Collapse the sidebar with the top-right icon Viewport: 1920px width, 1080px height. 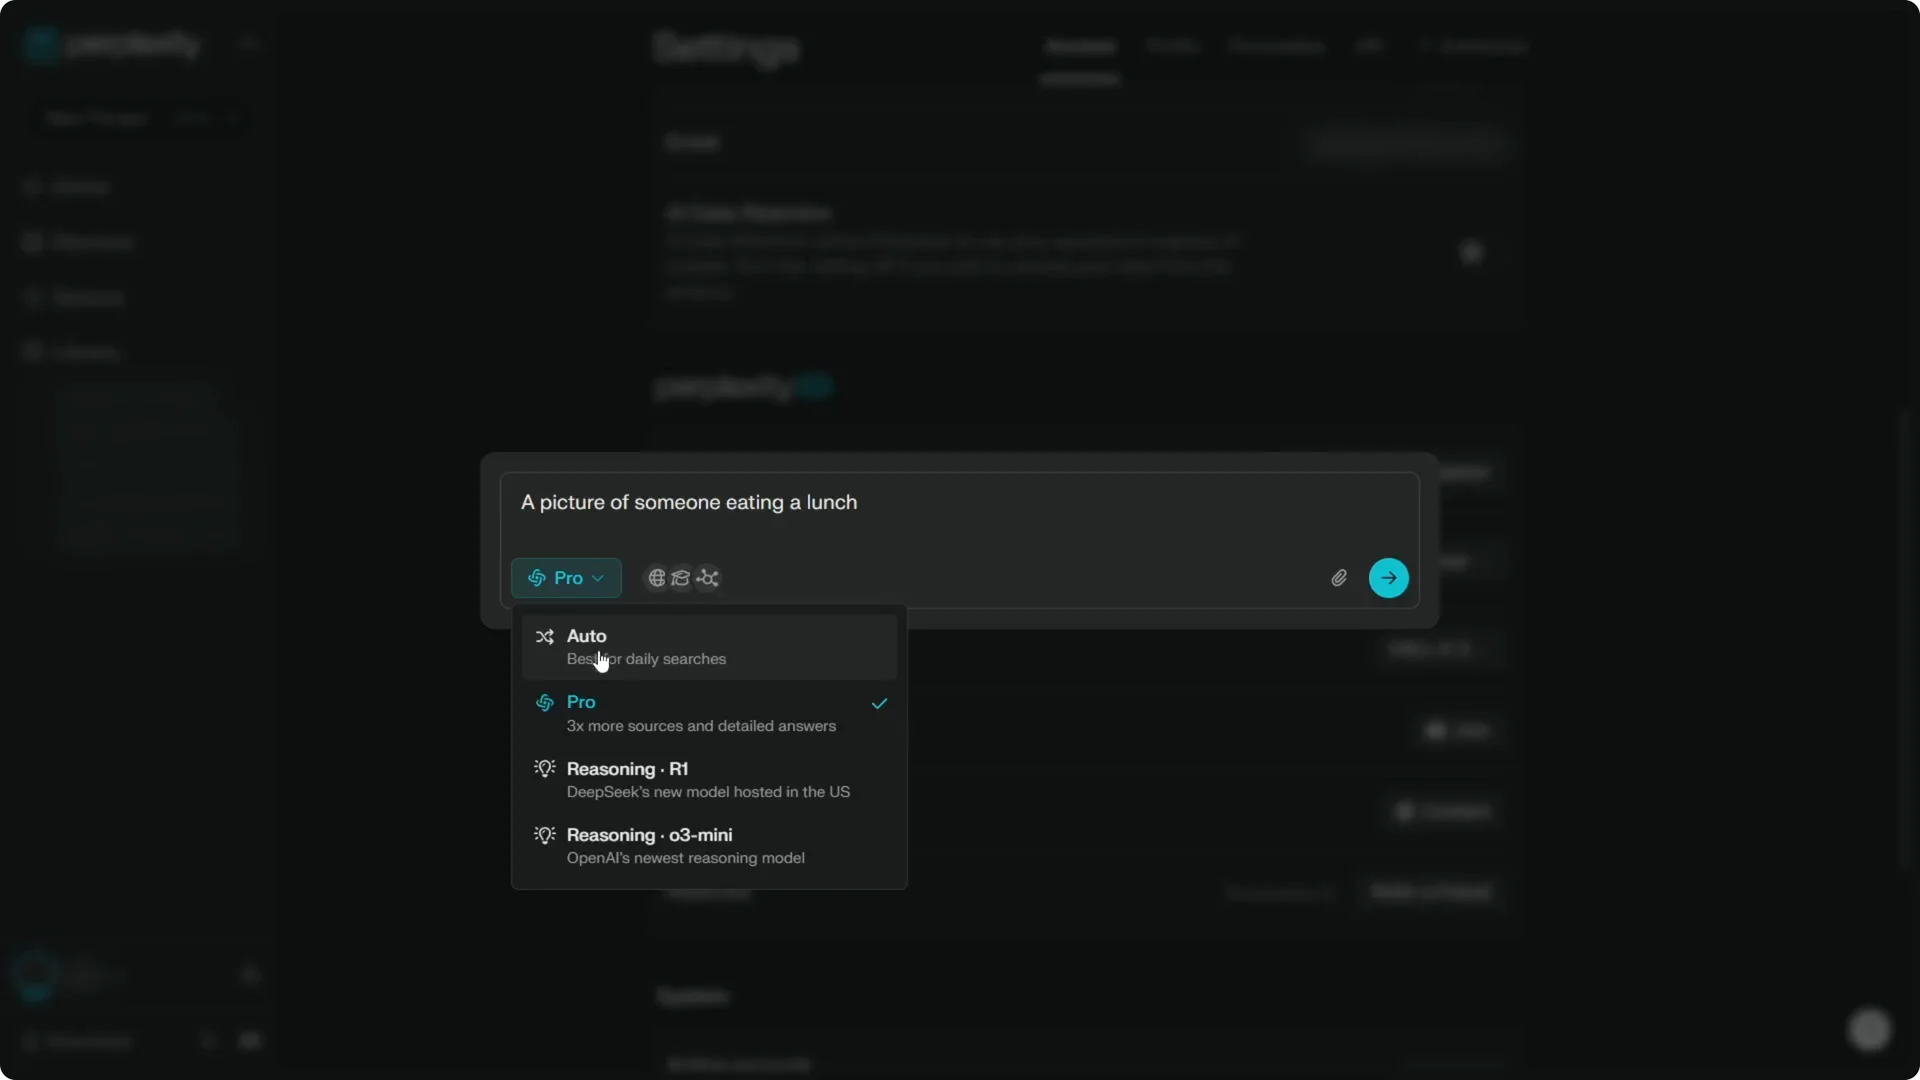tap(248, 43)
